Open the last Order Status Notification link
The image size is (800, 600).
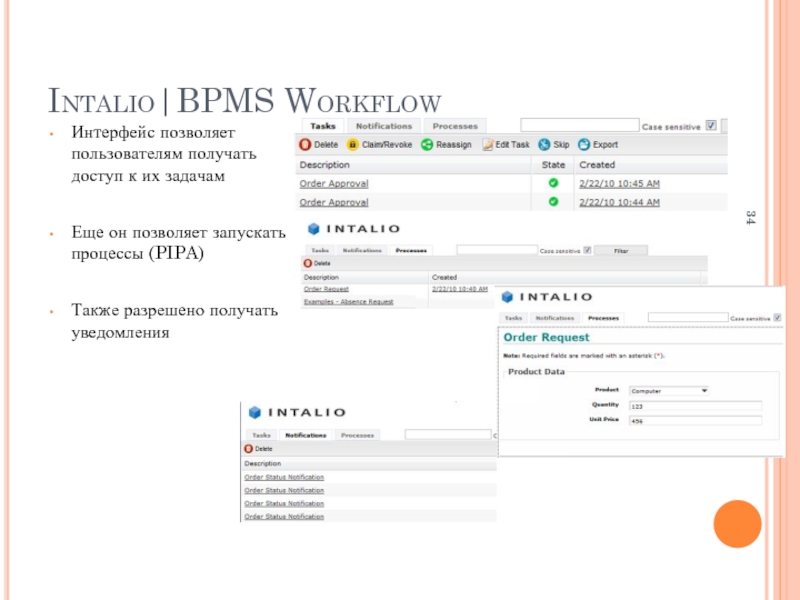pyautogui.click(x=284, y=516)
